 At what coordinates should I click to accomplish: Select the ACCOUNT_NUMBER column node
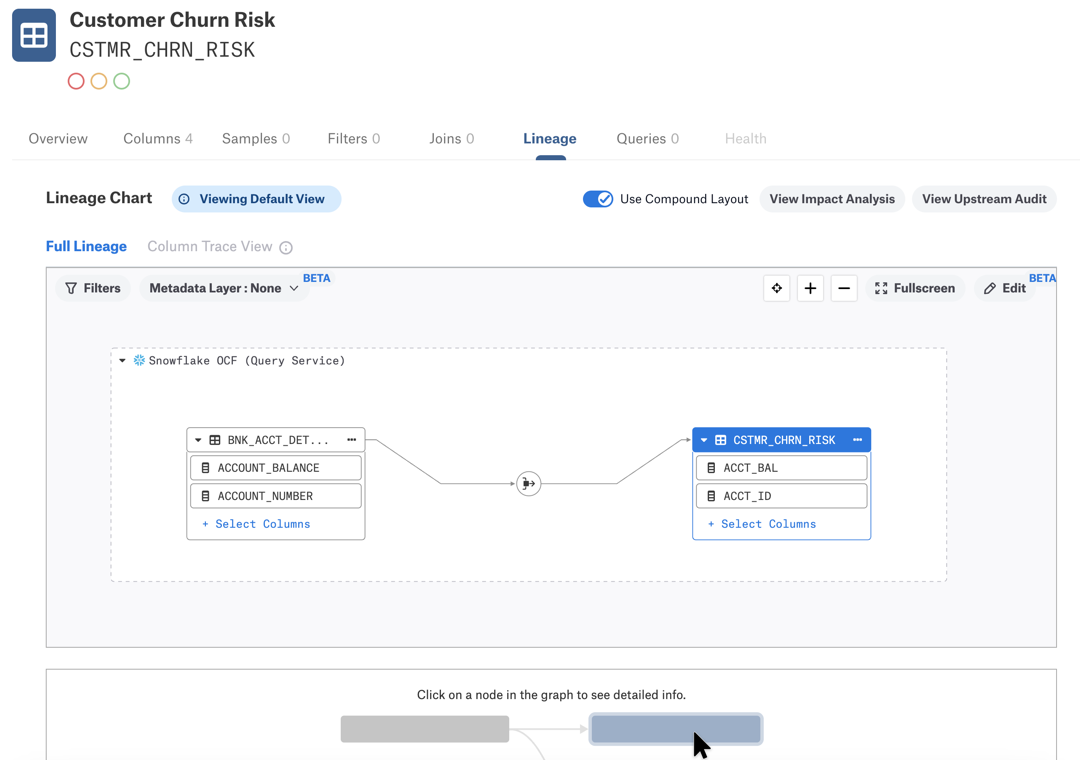click(x=276, y=496)
